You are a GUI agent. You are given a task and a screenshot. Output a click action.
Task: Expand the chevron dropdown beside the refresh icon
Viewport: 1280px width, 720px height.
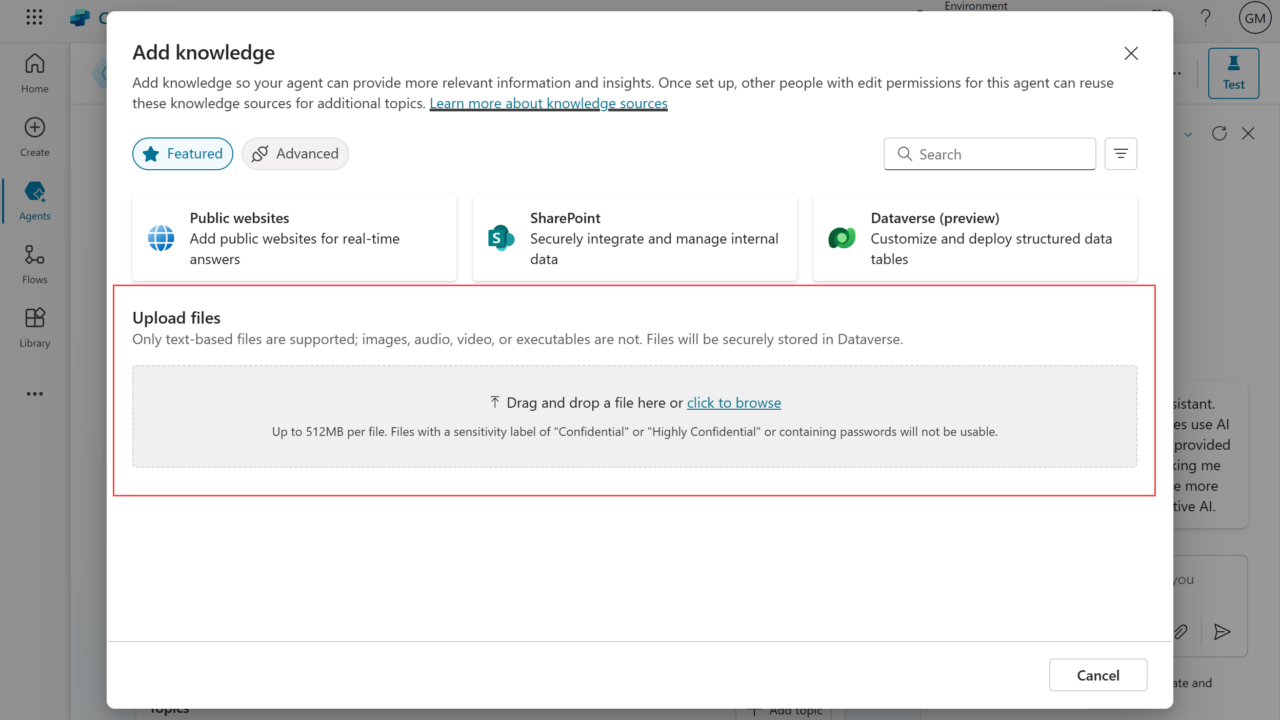[1188, 134]
